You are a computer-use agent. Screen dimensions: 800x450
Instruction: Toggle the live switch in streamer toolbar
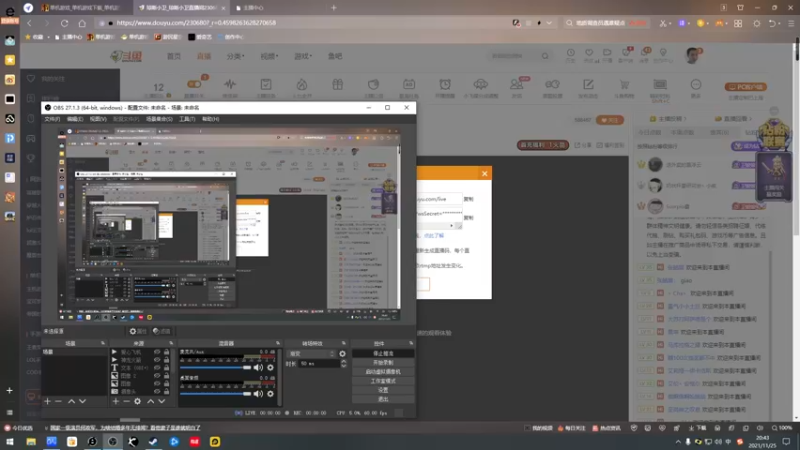[194, 84]
